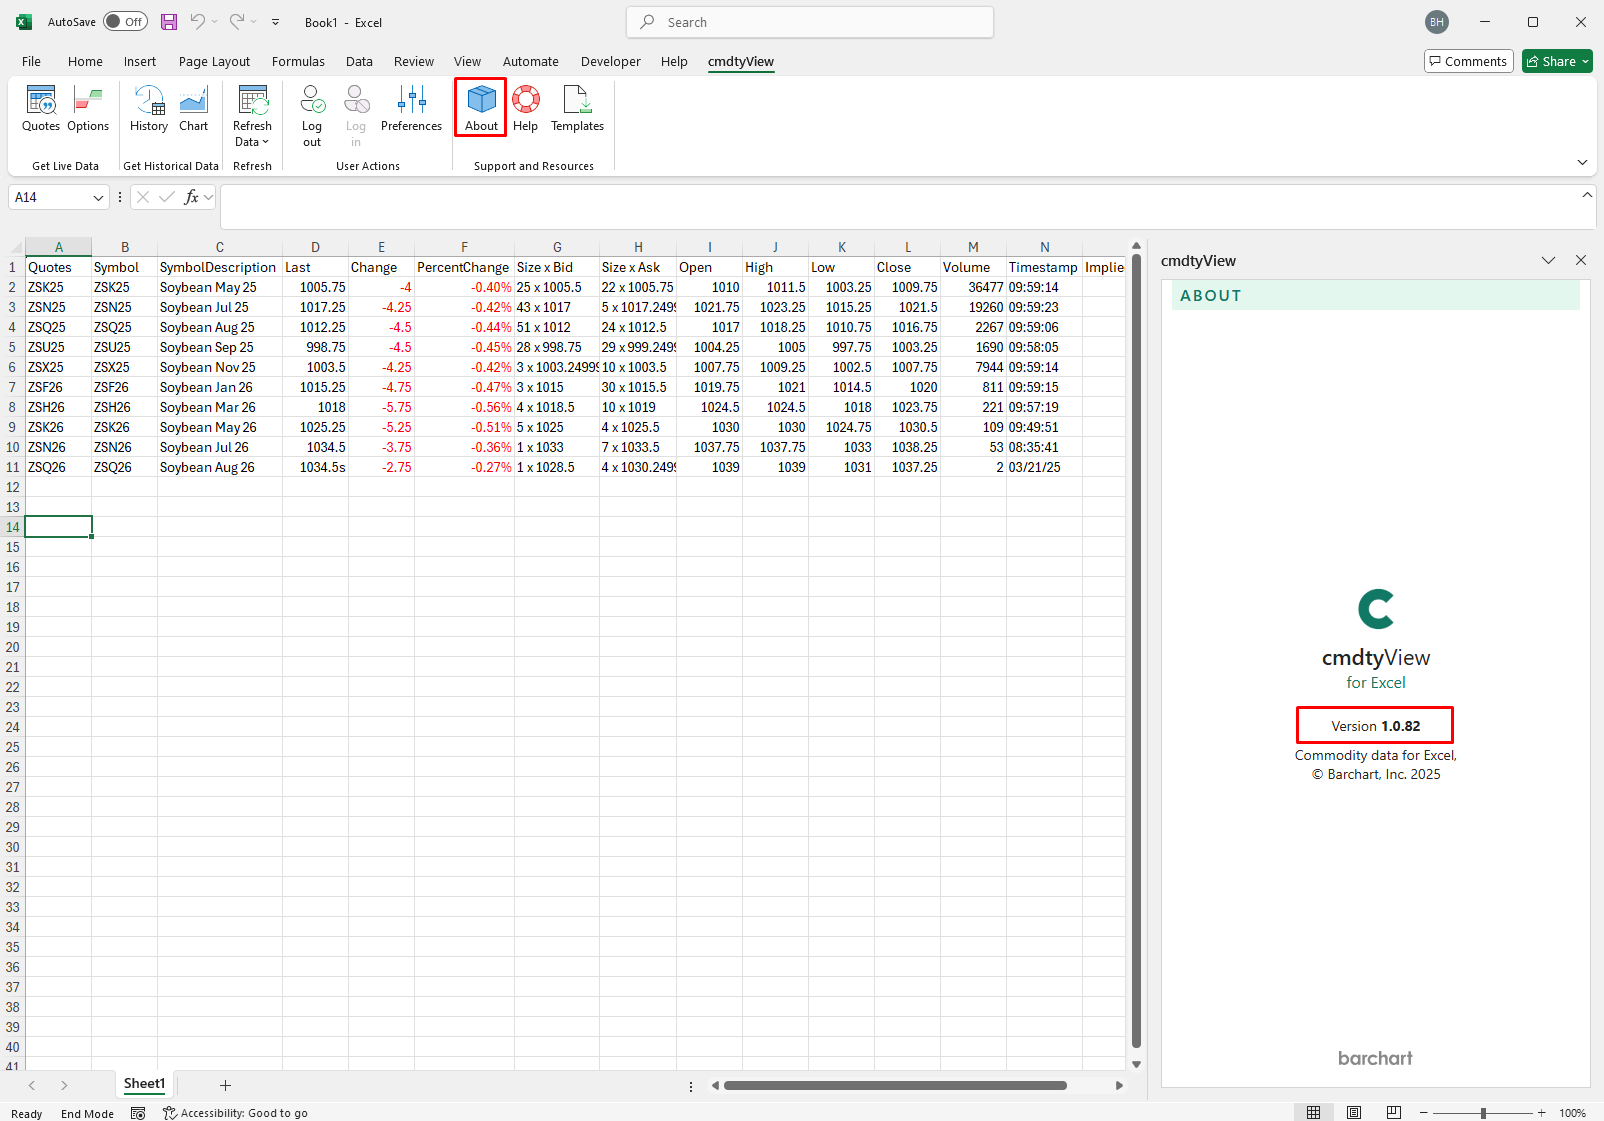The image size is (1604, 1121).
Task: Click the Save icon in title bar
Action: click(x=169, y=22)
